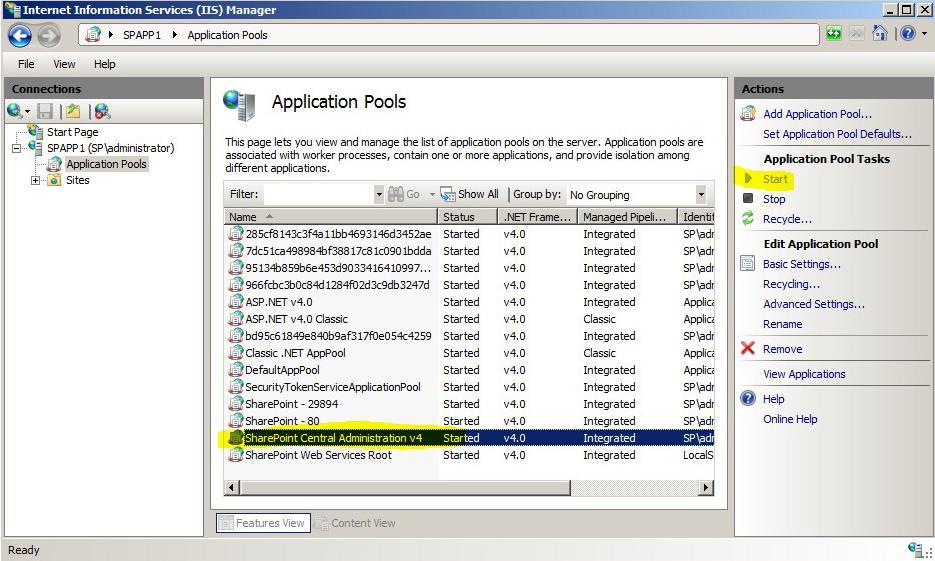Open the File menu
Screen dimensions: 935x561
click(x=26, y=64)
